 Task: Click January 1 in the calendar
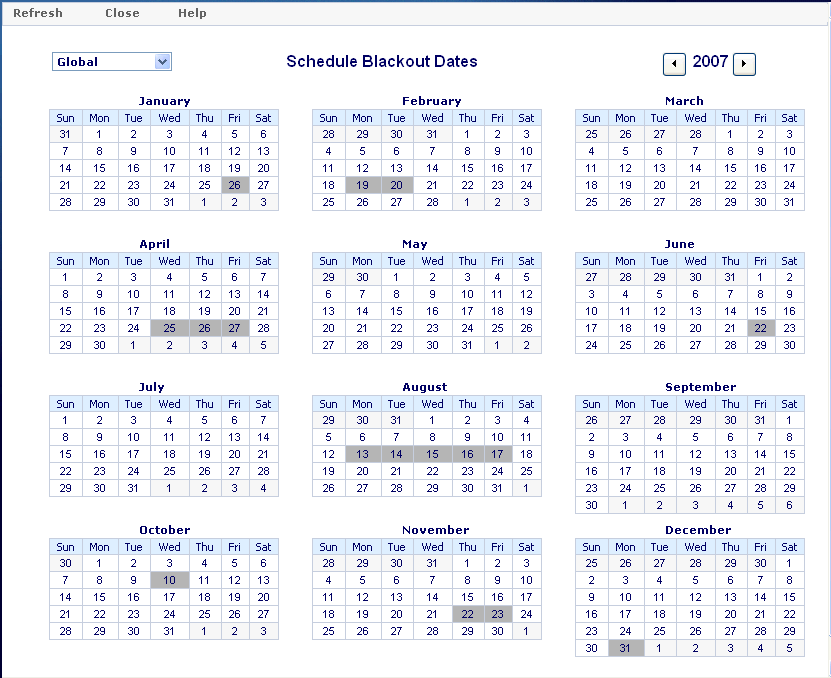coord(100,134)
